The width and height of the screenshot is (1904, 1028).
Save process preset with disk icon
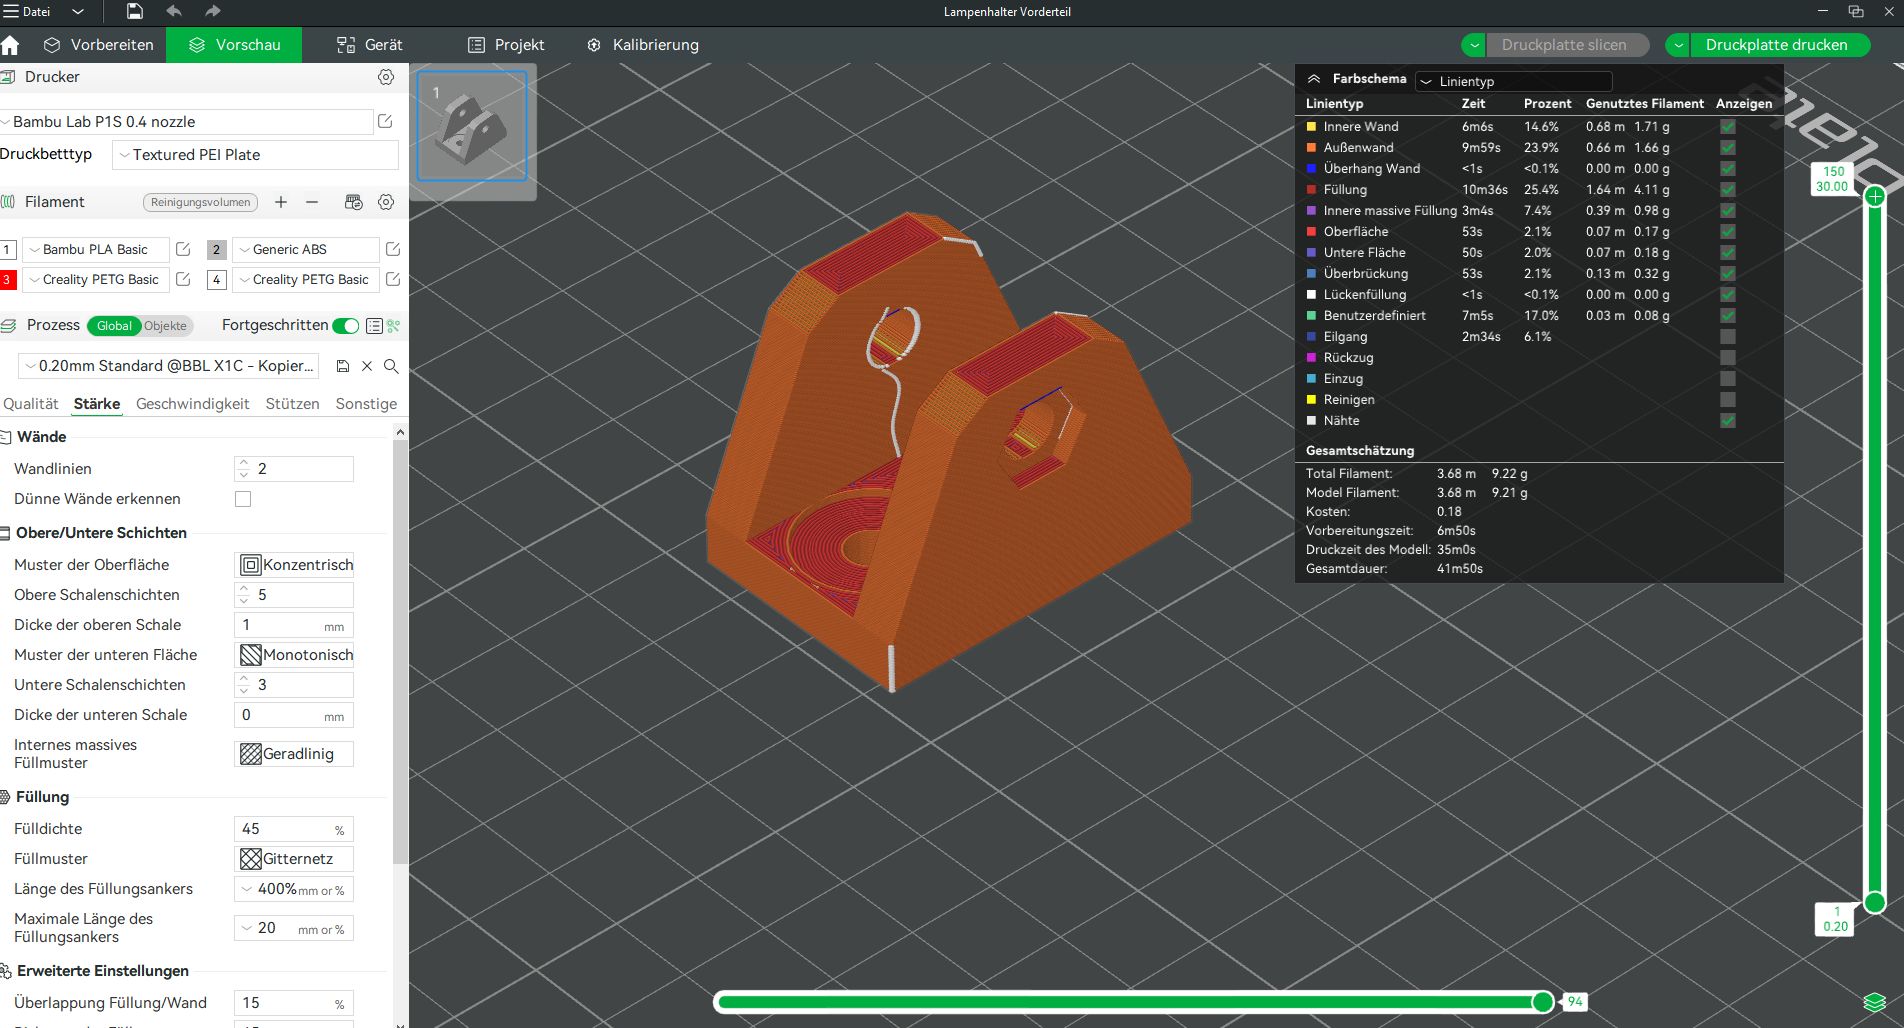[x=343, y=366]
